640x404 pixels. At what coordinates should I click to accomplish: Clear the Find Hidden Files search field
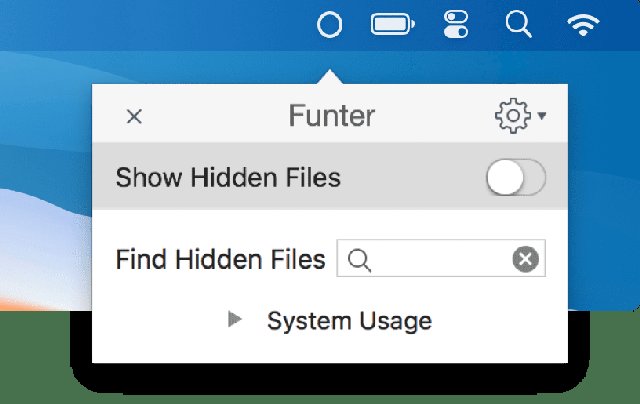coord(526,261)
